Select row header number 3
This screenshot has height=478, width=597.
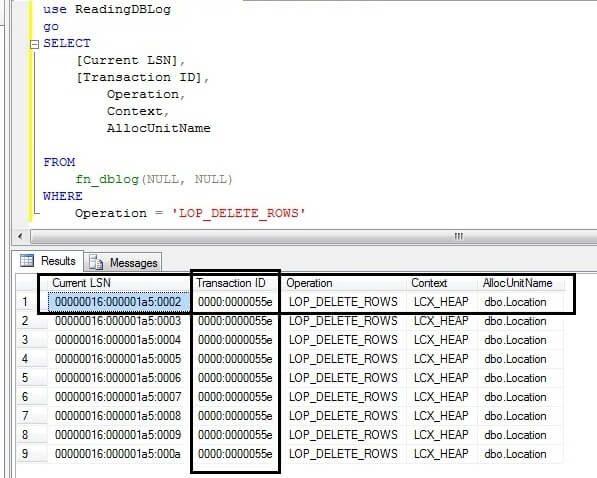tap(32, 340)
